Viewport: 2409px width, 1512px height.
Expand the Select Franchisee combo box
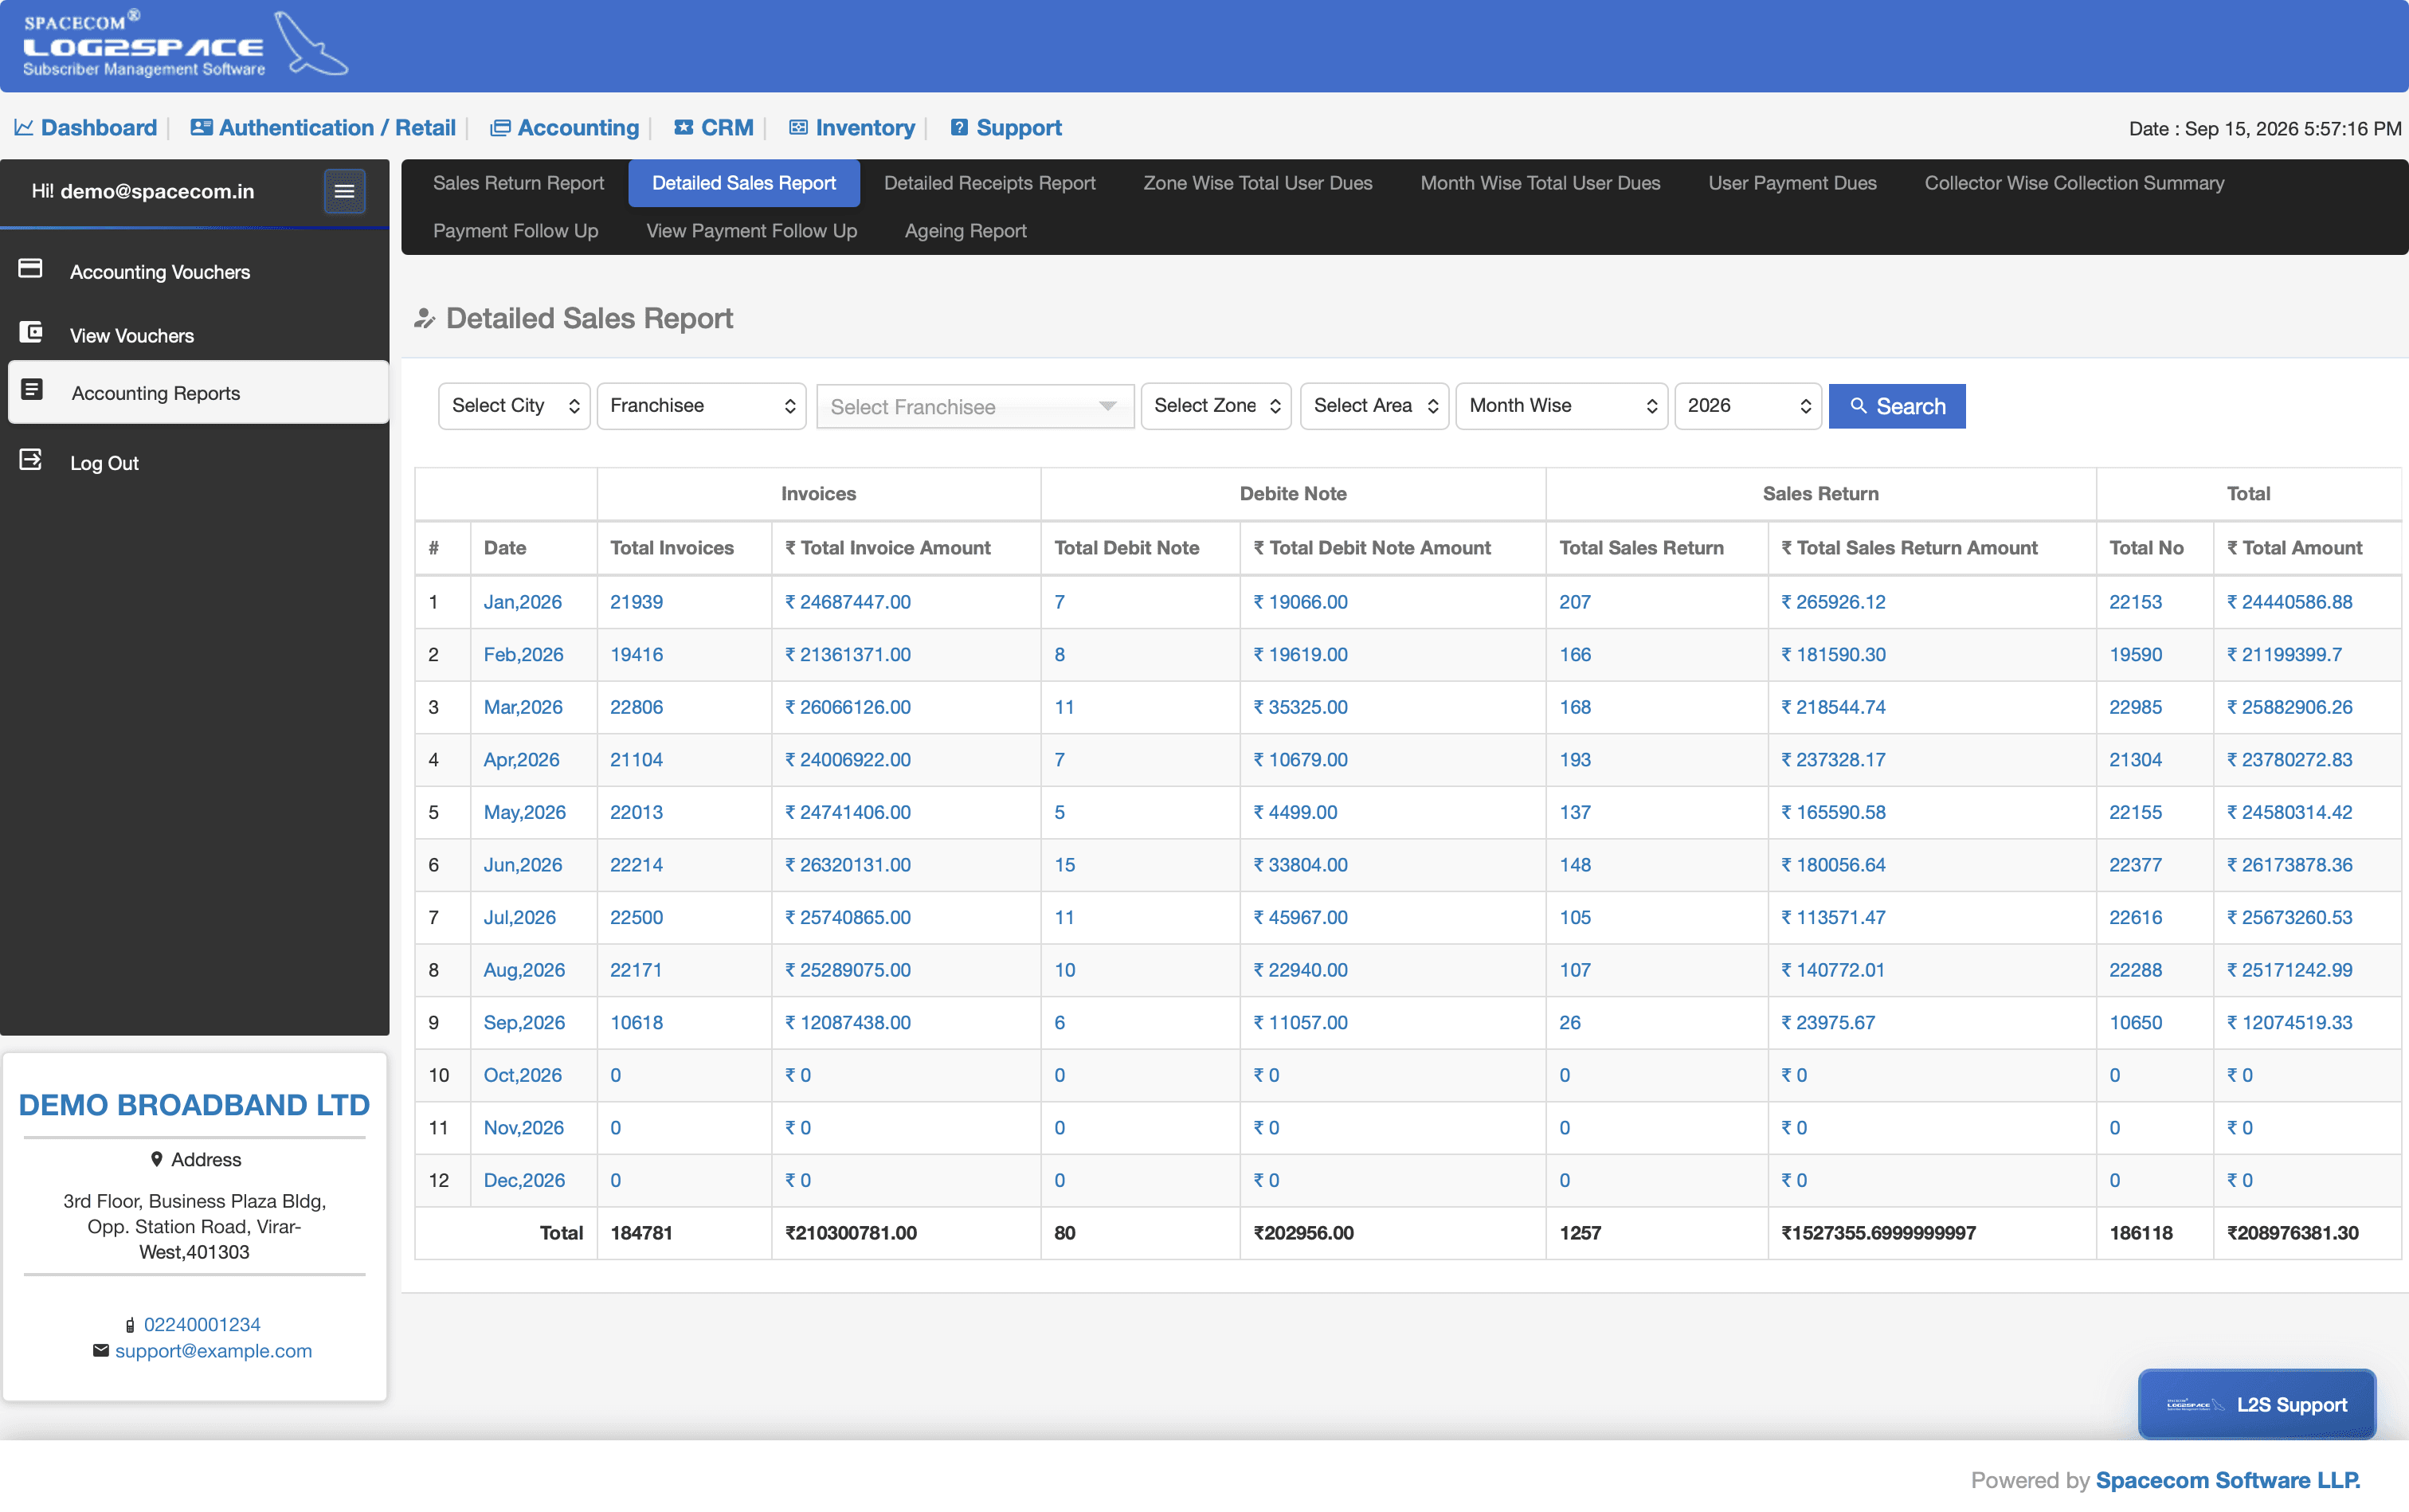coord(975,407)
